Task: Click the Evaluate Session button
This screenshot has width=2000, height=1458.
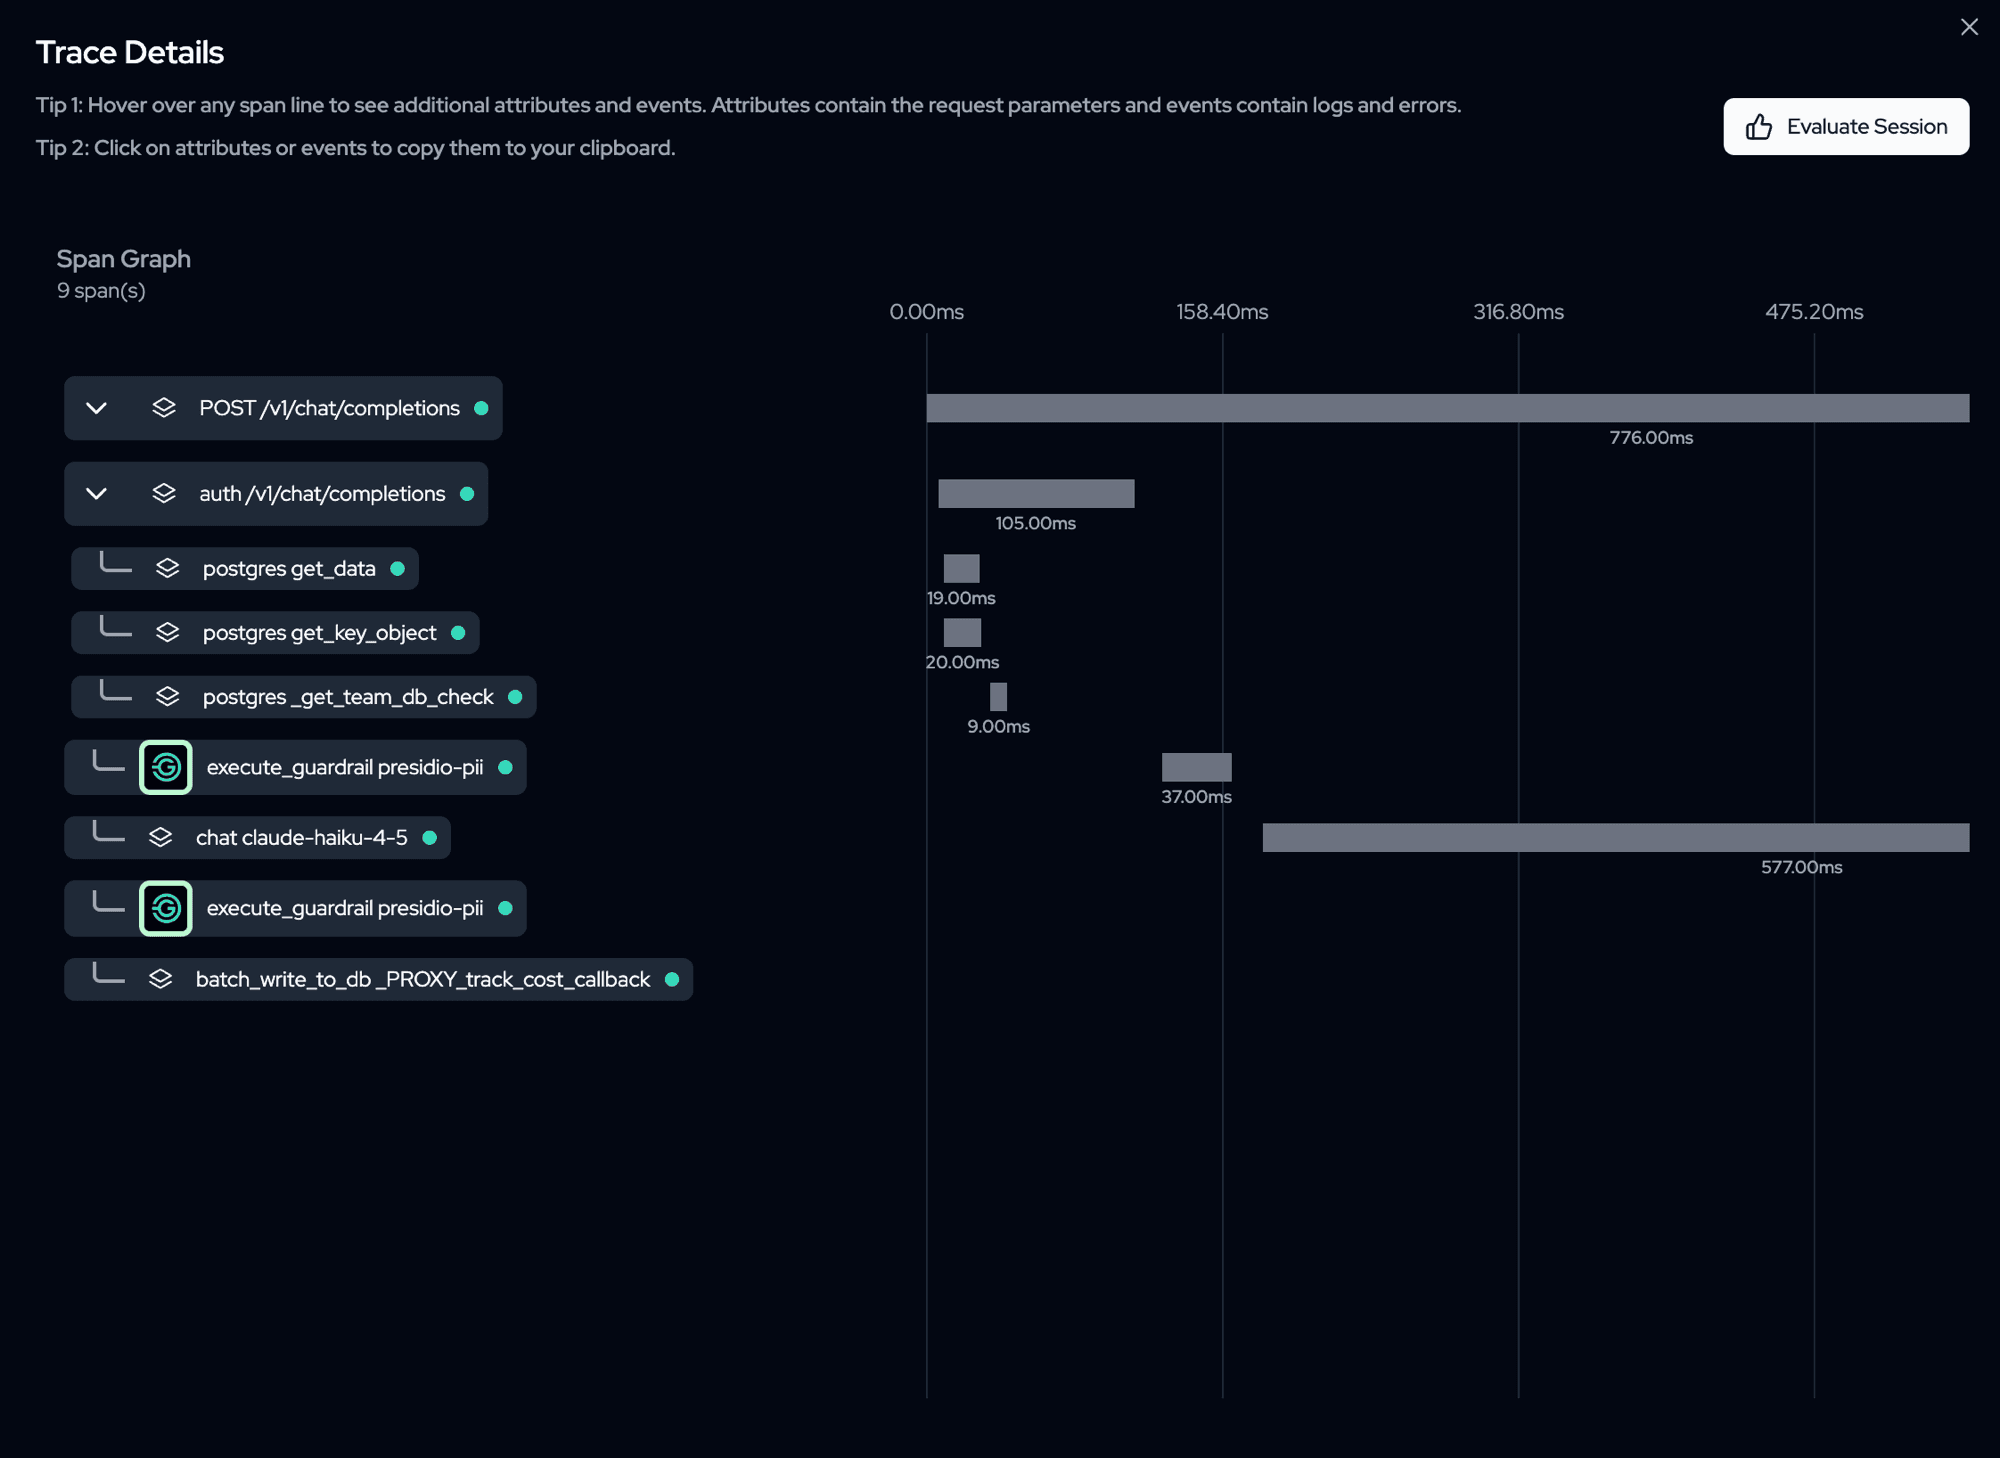Action: click(1846, 126)
